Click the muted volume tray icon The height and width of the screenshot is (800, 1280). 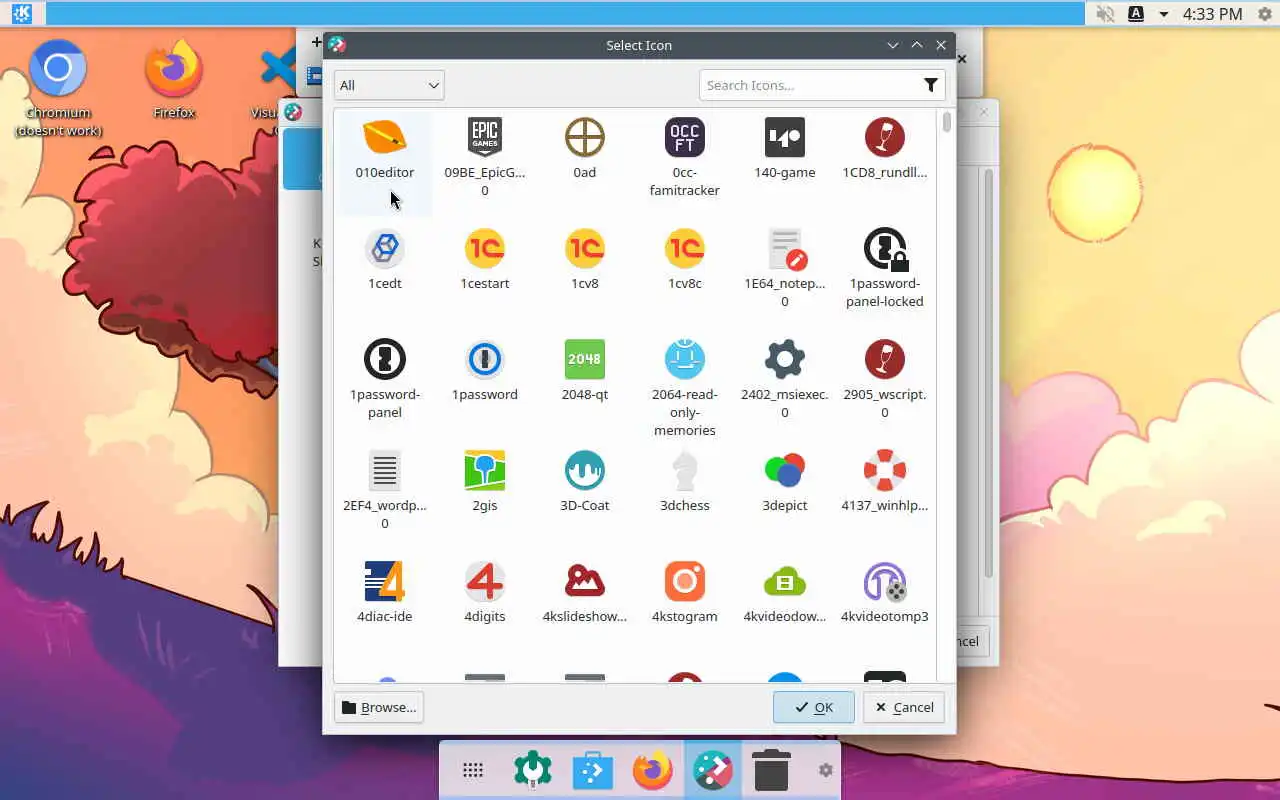click(x=1105, y=14)
